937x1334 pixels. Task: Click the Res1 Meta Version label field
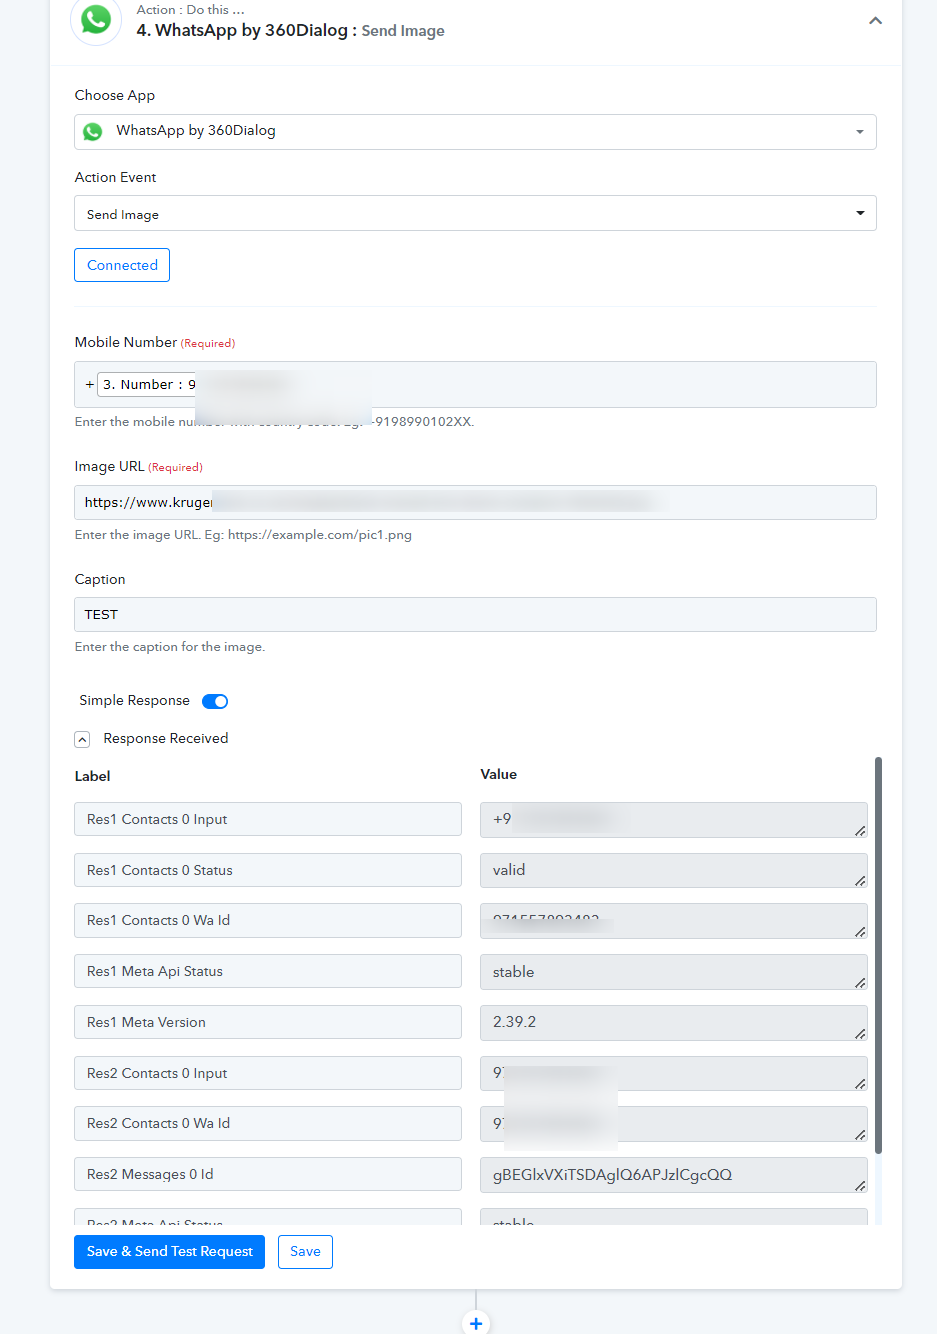click(268, 1022)
